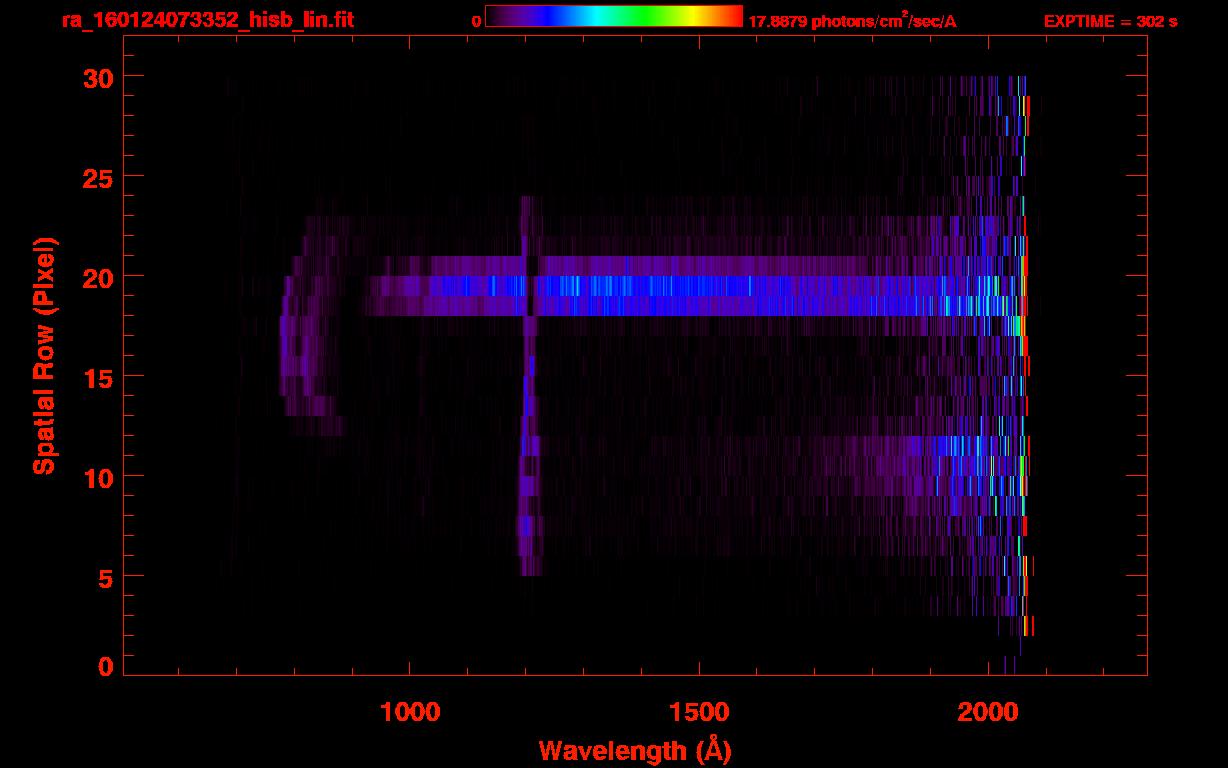This screenshot has width=1228, height=768.
Task: Click the 17.8879 photons/cm²/sec/A label
Action: pos(852,21)
